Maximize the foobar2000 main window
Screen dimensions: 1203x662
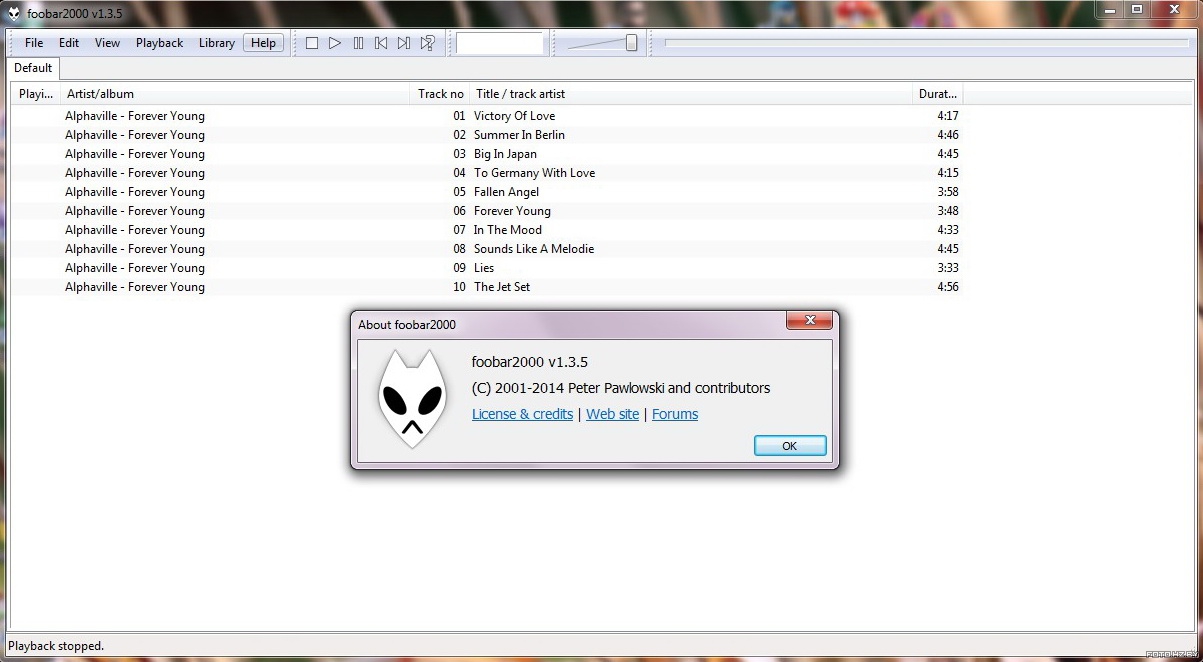(x=1137, y=9)
